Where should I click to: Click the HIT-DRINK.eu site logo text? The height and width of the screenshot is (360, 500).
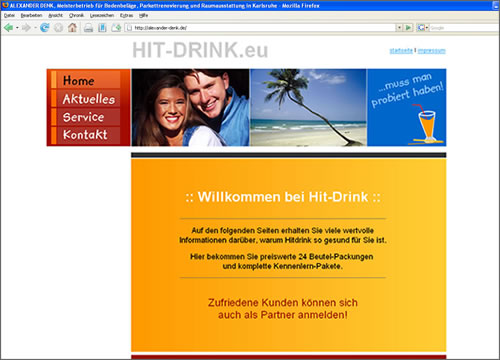click(200, 50)
